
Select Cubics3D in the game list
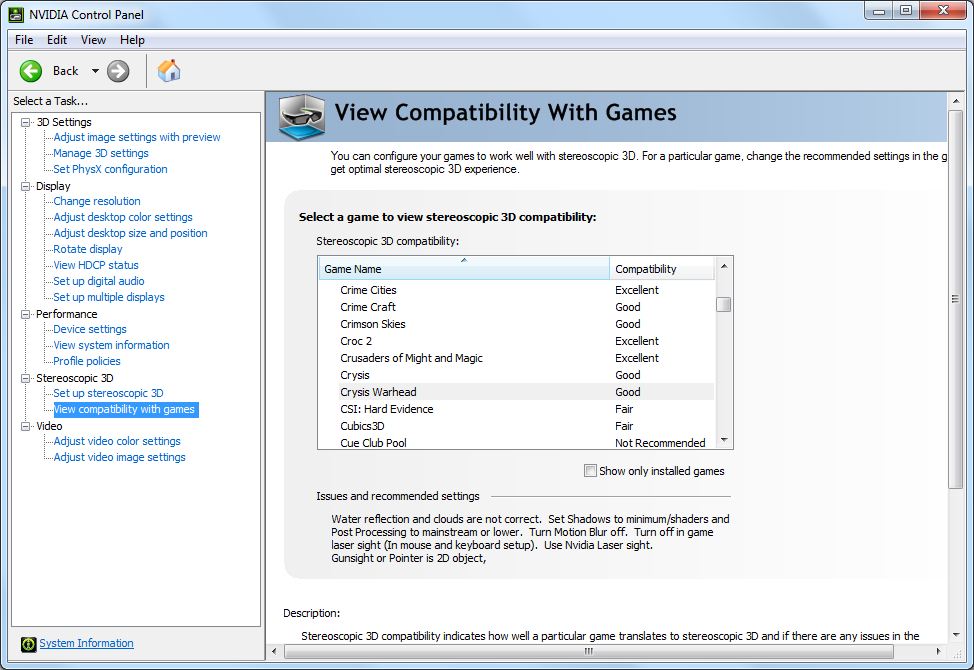[516, 426]
